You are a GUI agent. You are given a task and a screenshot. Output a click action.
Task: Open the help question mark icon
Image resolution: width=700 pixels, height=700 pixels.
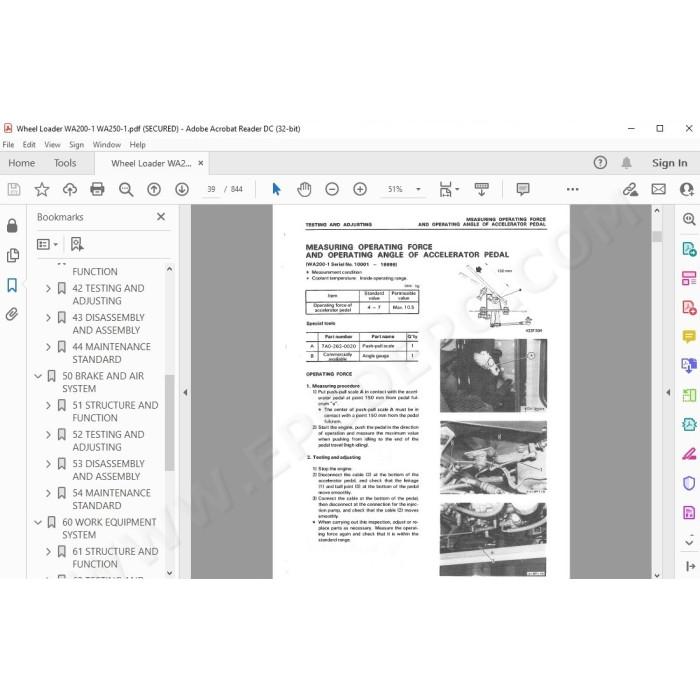click(600, 162)
